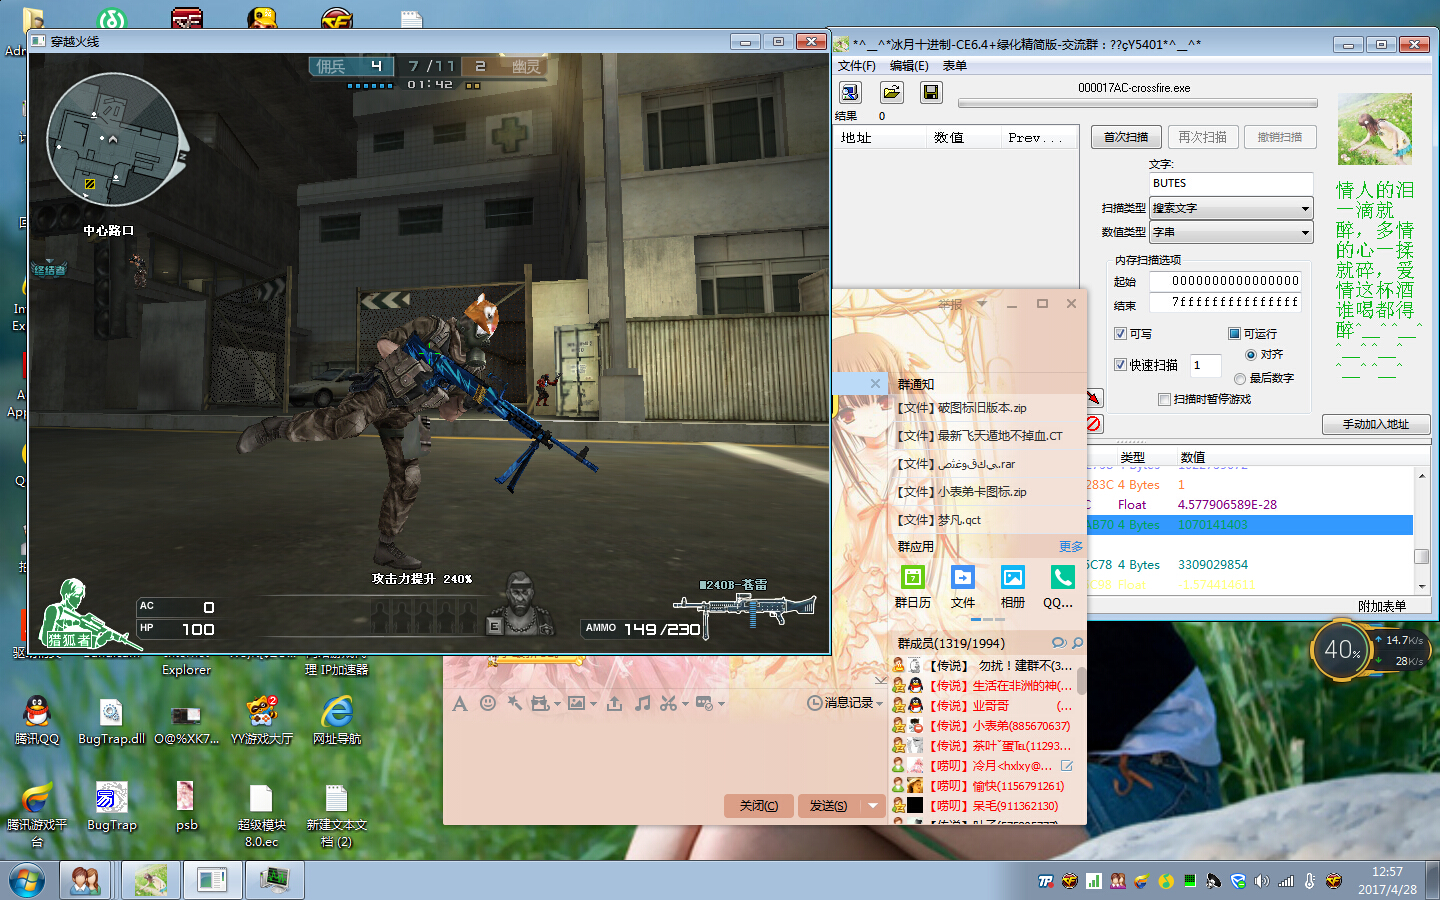This screenshot has height=900, width=1440.
Task: Open file 破图标旧版本.zip in group notices
Action: [963, 408]
